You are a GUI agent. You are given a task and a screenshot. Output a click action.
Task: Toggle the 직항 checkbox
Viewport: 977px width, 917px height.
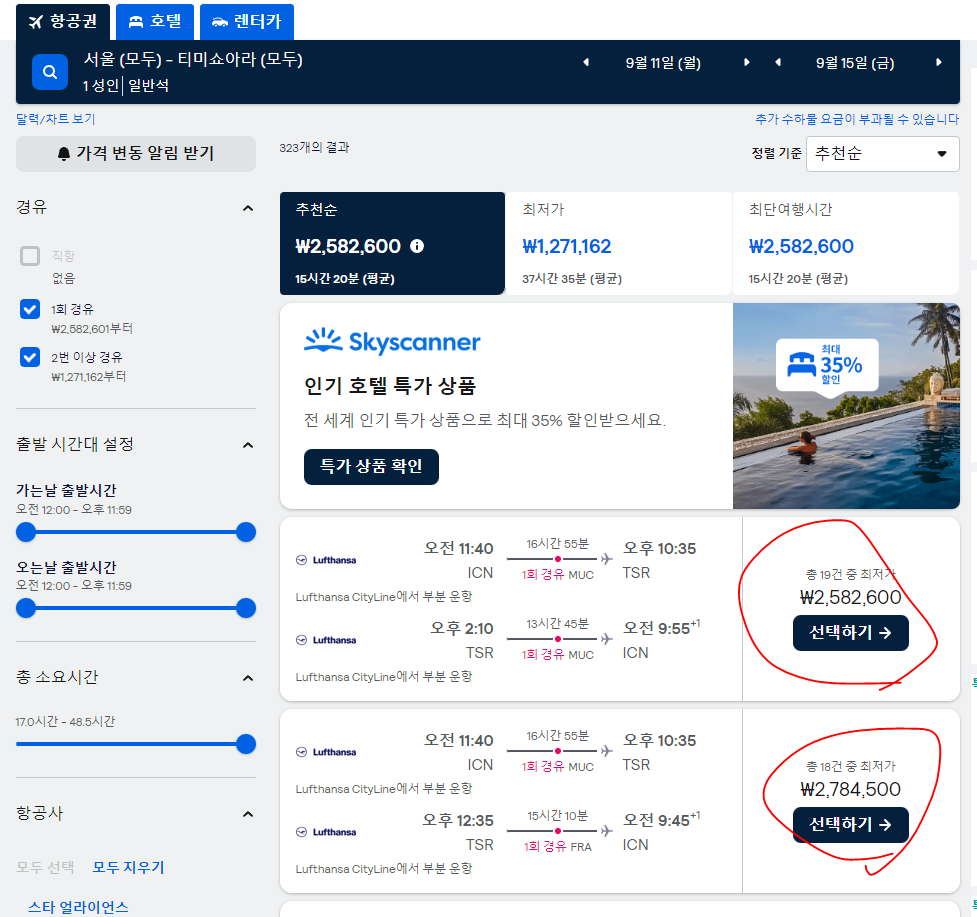30,256
